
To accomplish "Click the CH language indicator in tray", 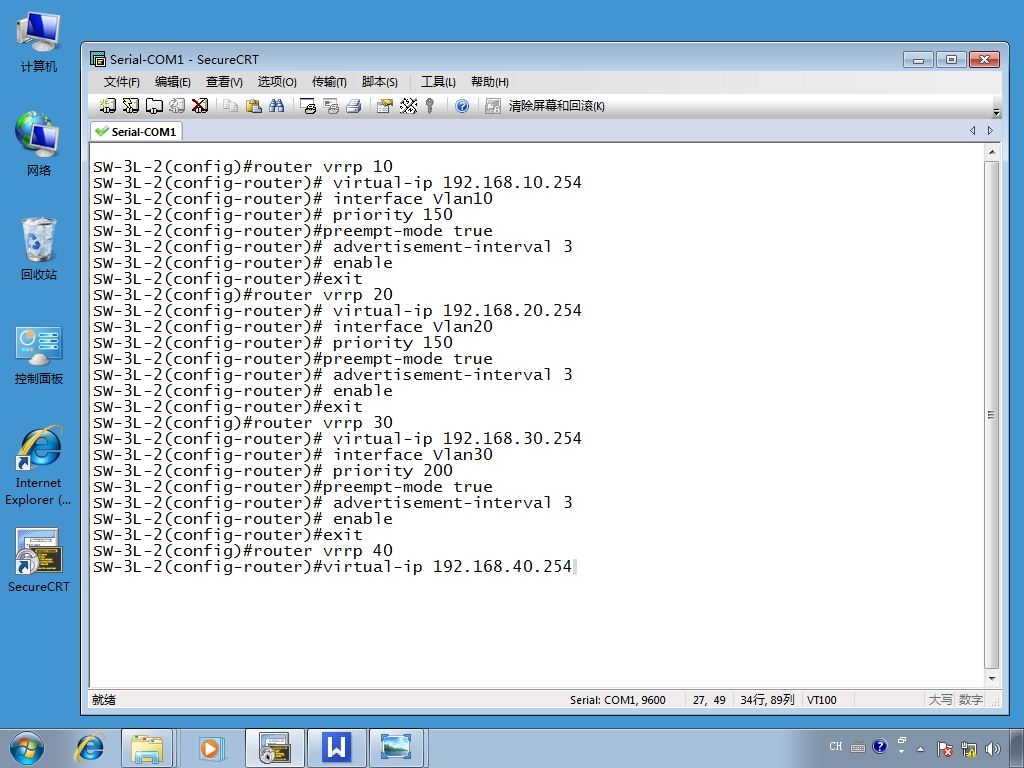I will coord(835,746).
